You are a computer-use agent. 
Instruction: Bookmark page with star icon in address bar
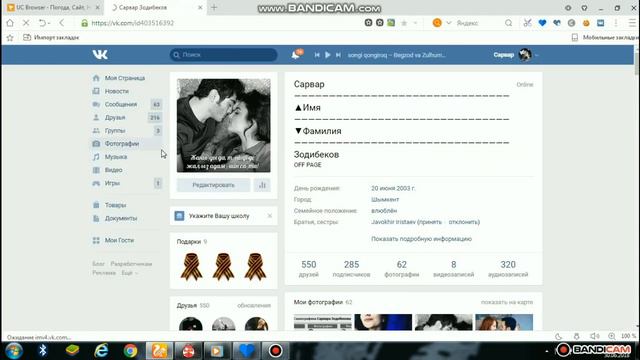click(404, 23)
